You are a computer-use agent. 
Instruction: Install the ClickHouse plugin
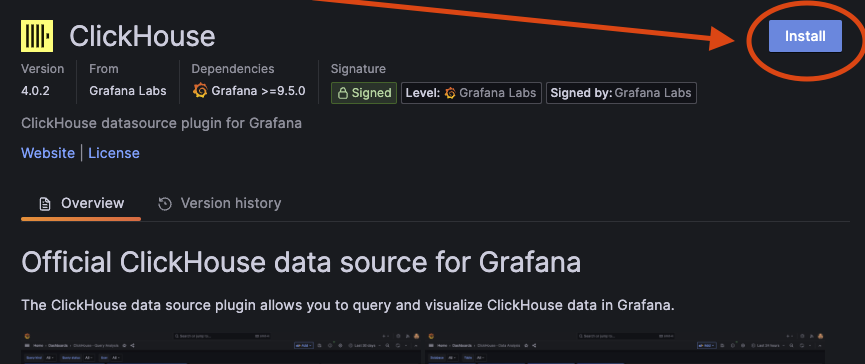[x=805, y=36]
